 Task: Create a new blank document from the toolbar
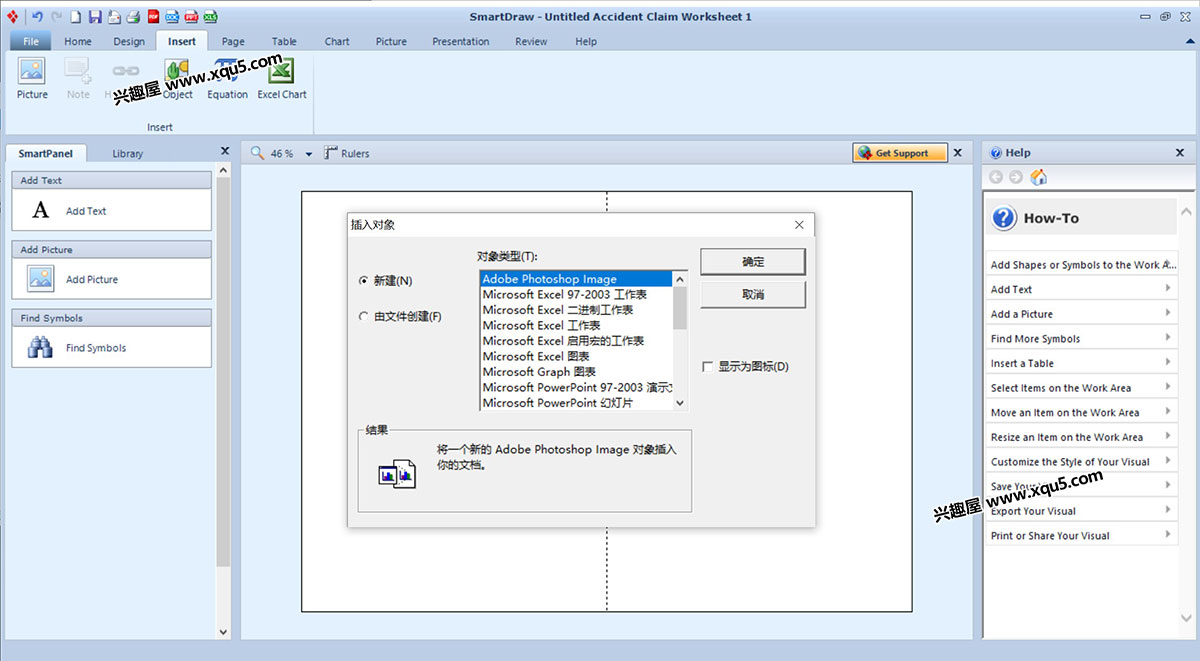[75, 16]
